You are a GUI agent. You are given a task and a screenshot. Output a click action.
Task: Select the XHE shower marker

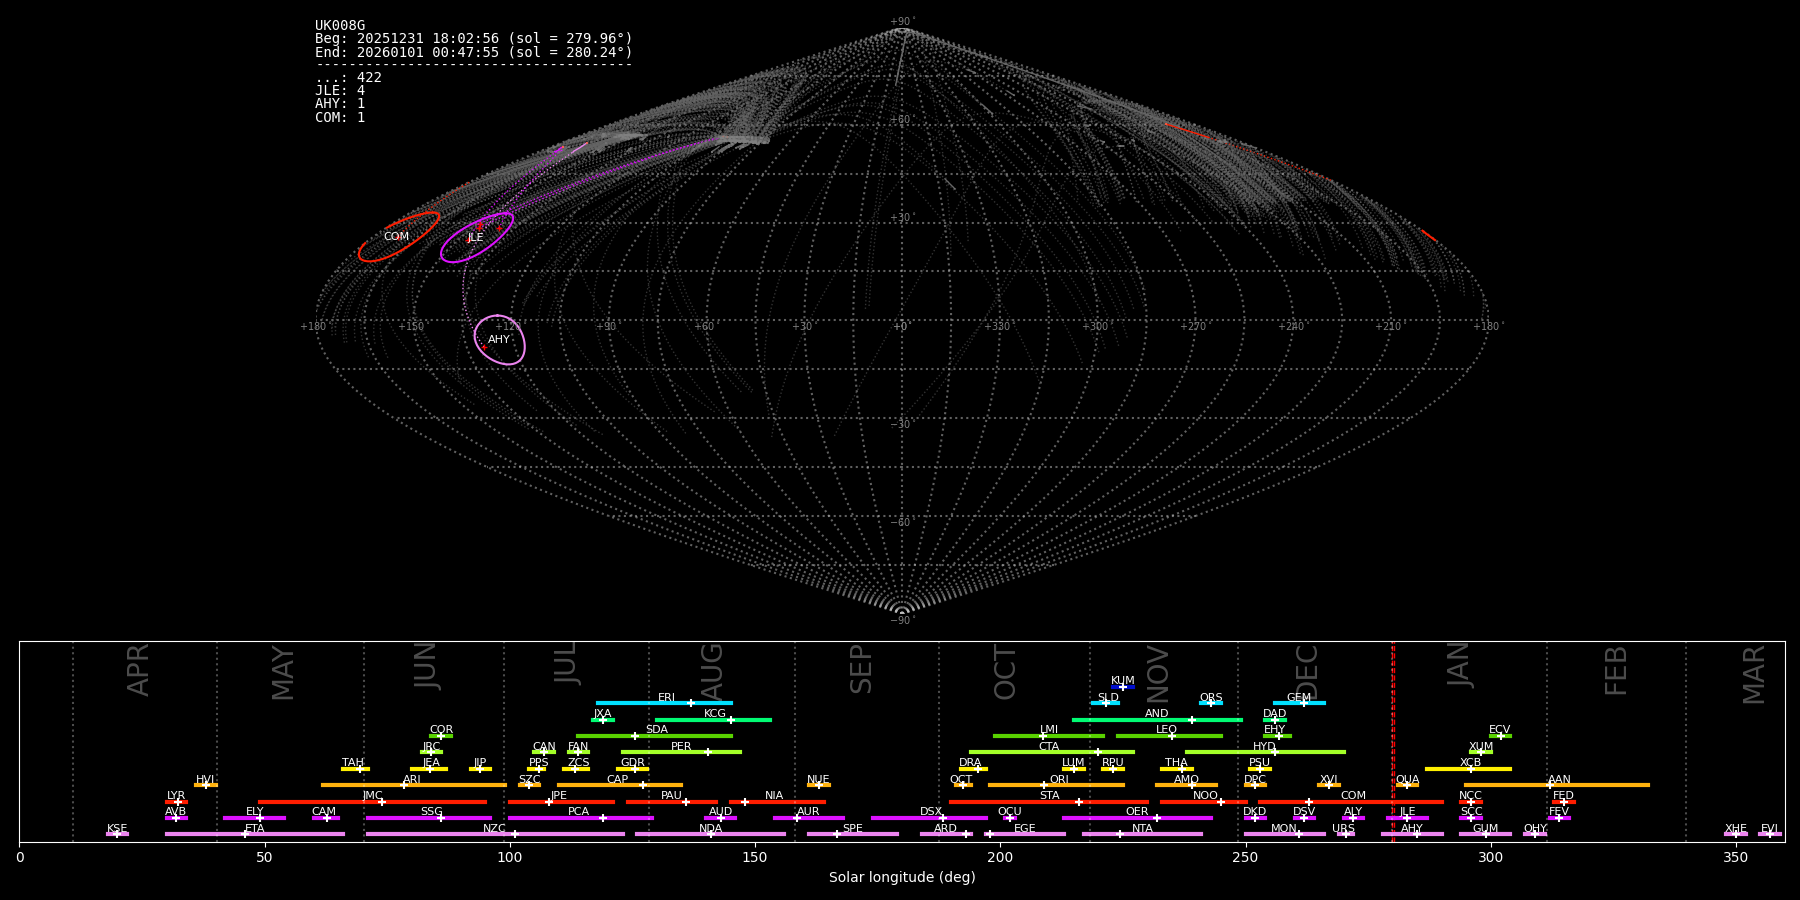[1736, 834]
